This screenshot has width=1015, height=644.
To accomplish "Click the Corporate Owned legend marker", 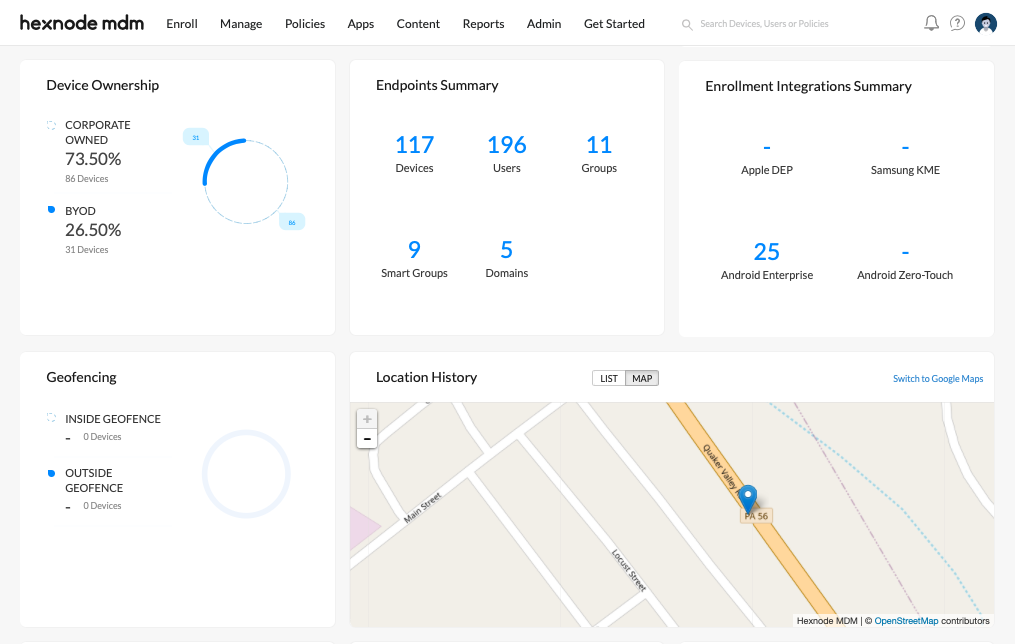I will 51,125.
